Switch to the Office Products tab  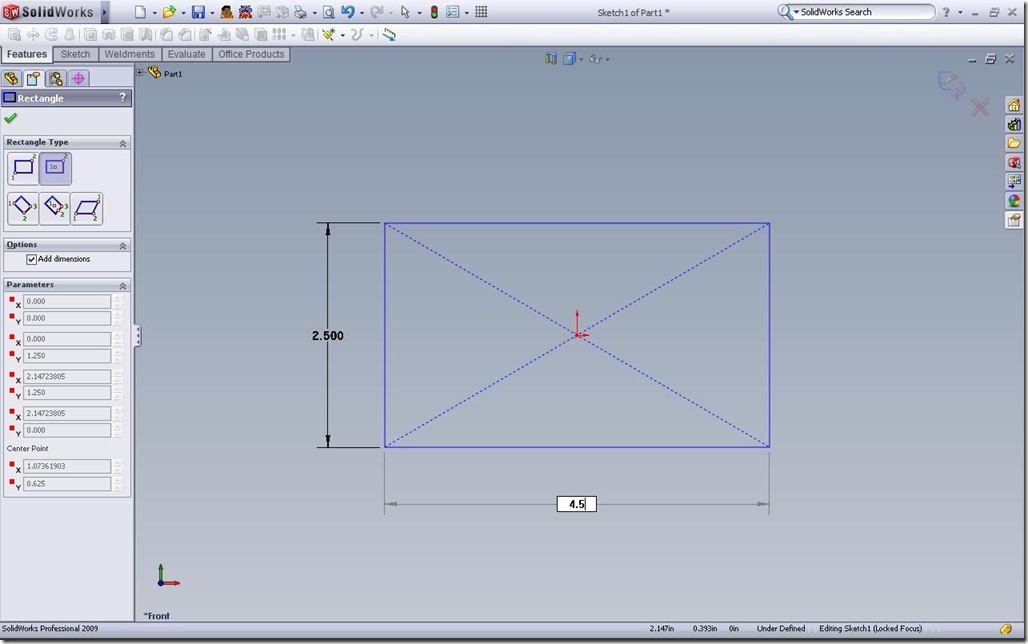click(x=251, y=54)
